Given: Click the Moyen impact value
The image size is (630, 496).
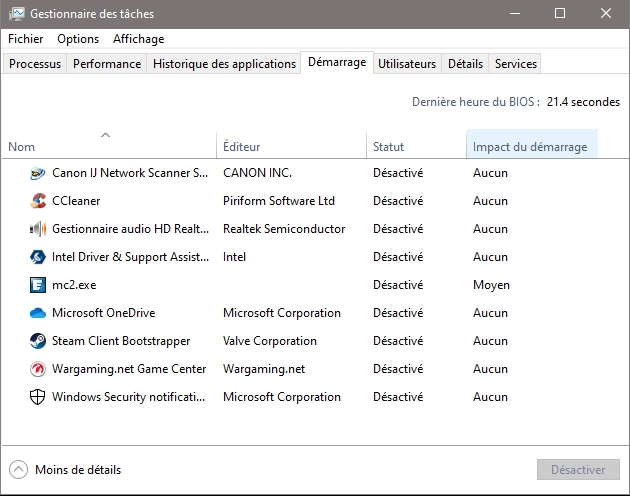Looking at the screenshot, I should (x=491, y=285).
